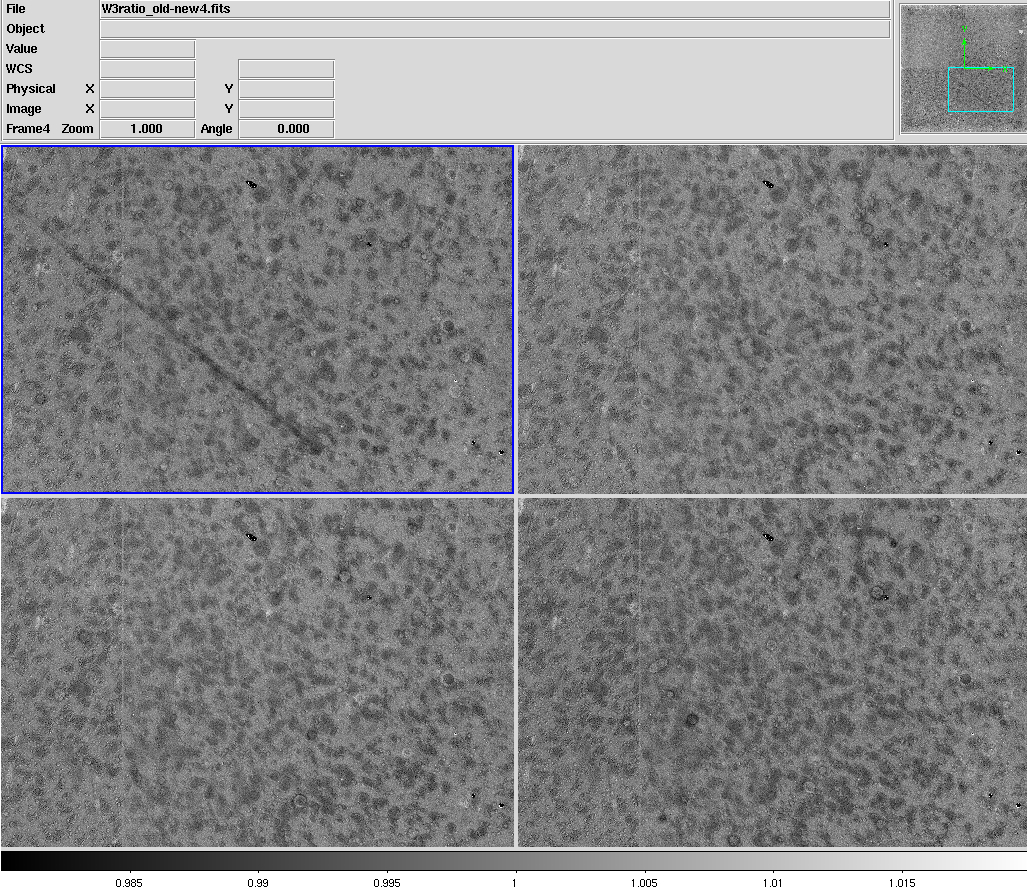Select the bottom-left image frame
Image resolution: width=1027 pixels, height=891 pixels.
pos(257,672)
